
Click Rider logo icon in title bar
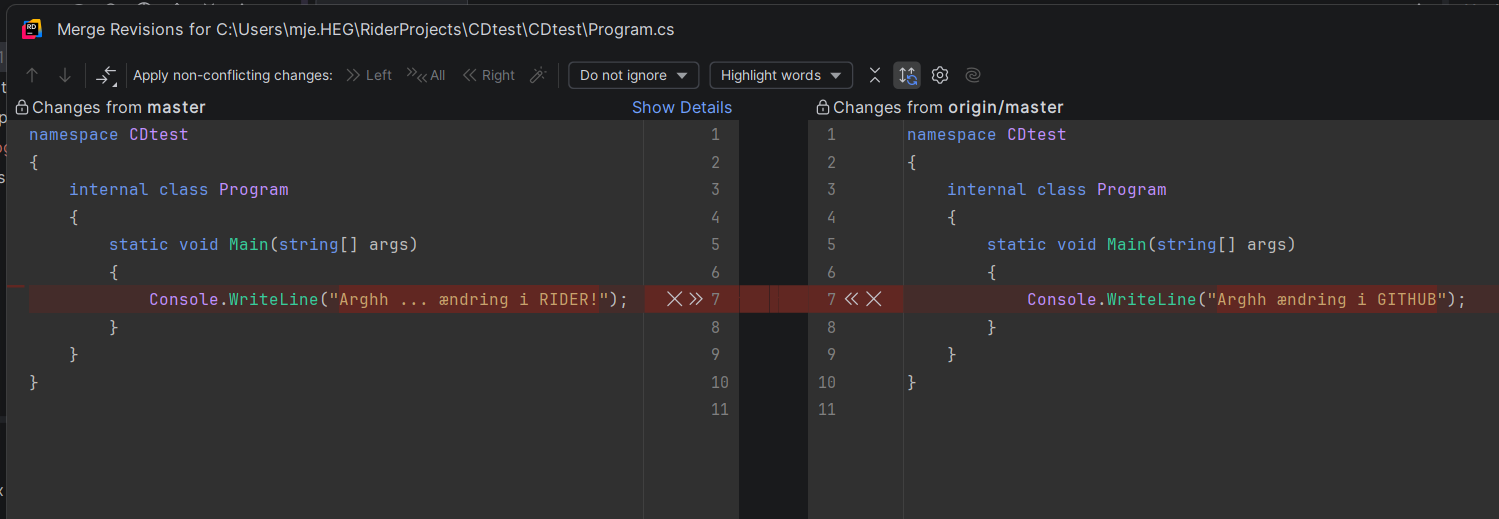[x=32, y=29]
